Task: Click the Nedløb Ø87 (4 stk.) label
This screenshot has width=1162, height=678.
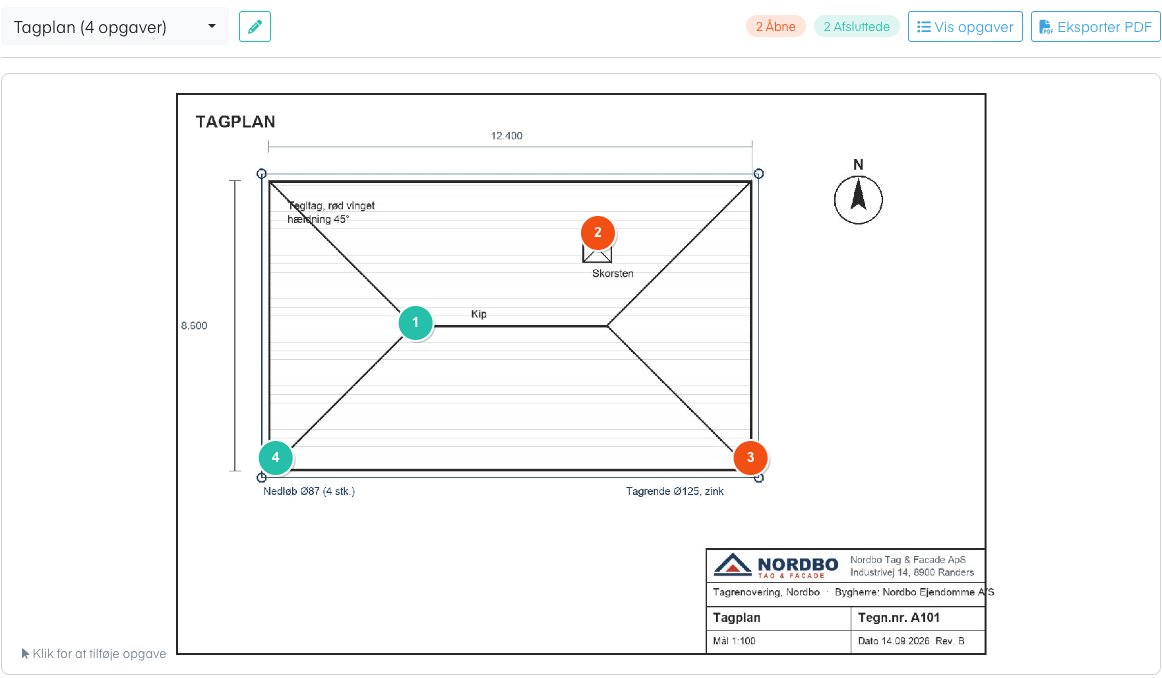Action: pyautogui.click(x=309, y=491)
